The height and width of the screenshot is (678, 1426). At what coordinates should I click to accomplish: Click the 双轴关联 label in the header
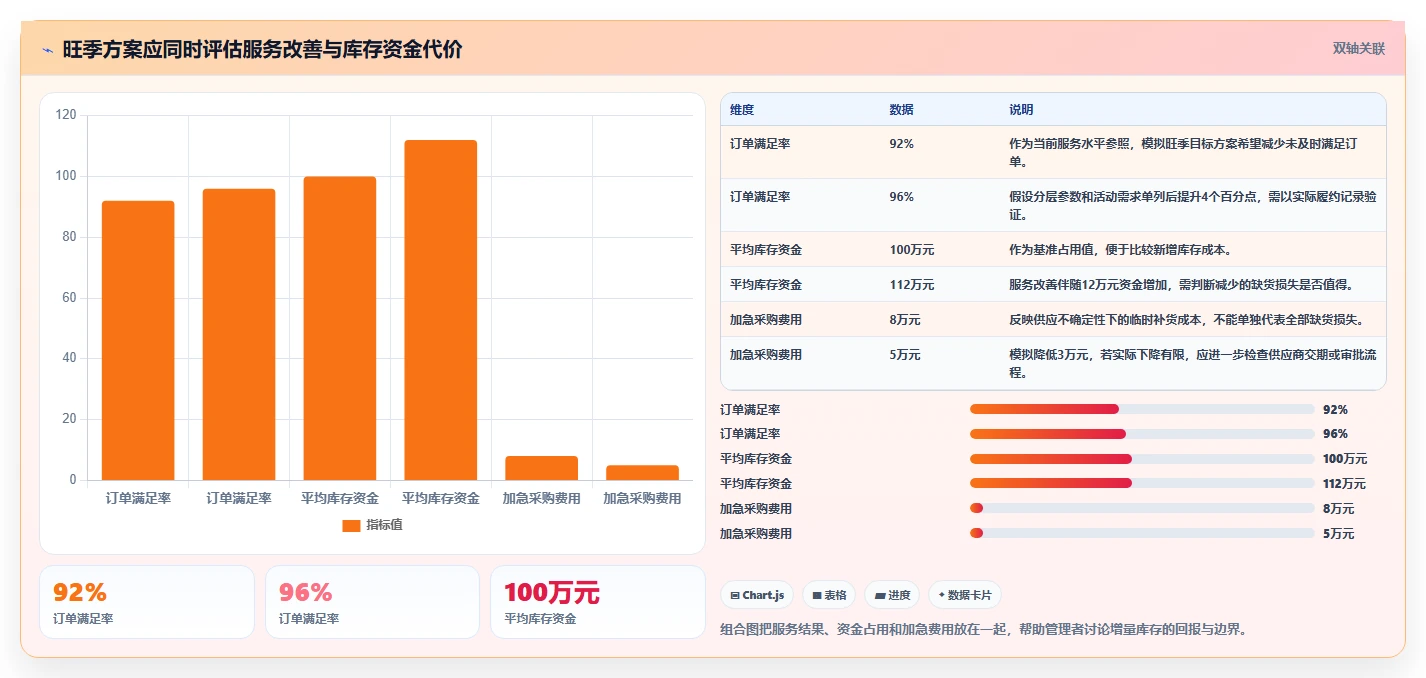click(x=1359, y=48)
